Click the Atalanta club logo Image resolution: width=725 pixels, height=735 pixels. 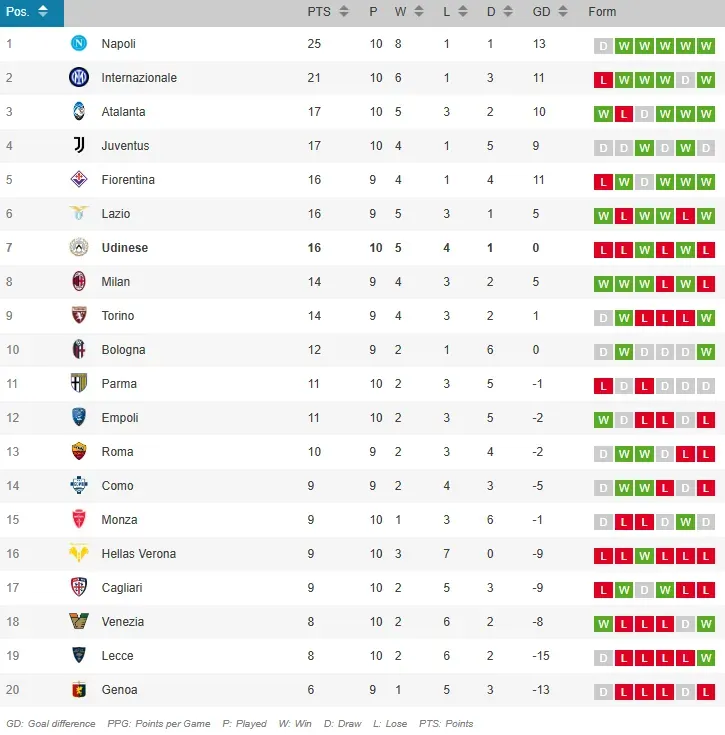[78, 112]
